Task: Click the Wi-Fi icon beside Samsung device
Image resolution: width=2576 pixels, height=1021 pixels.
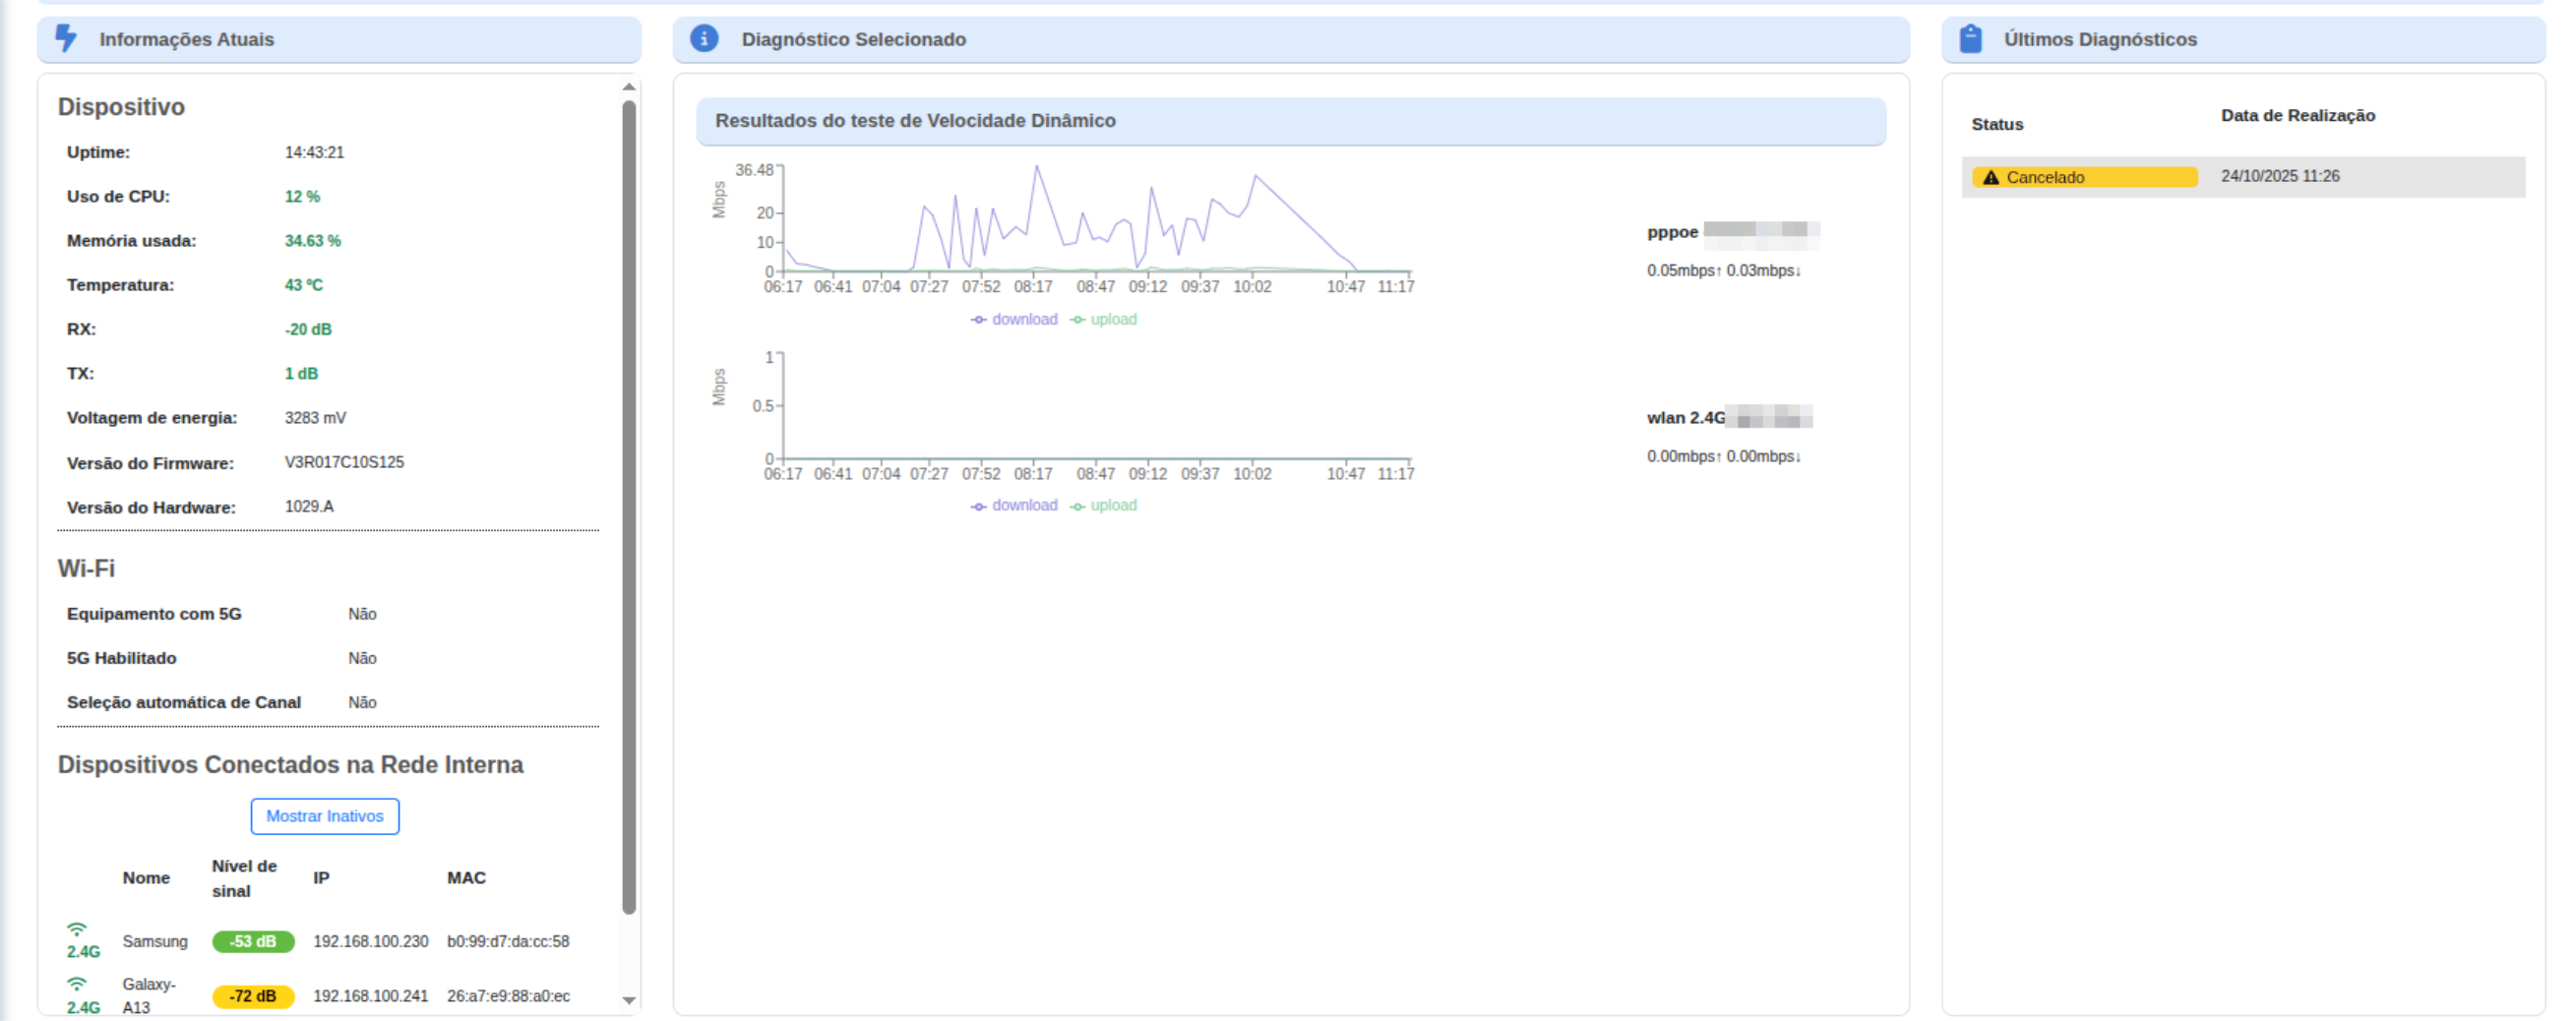Action: pos(77,929)
